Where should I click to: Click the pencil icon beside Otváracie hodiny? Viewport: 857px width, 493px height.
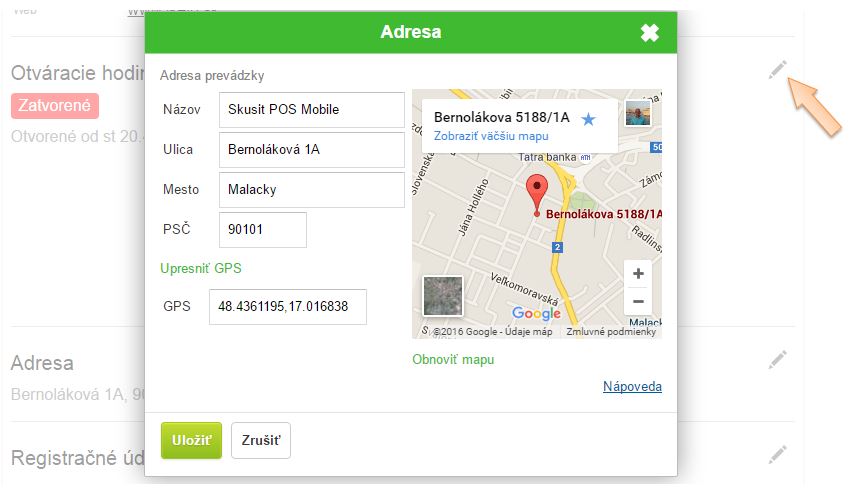click(777, 70)
